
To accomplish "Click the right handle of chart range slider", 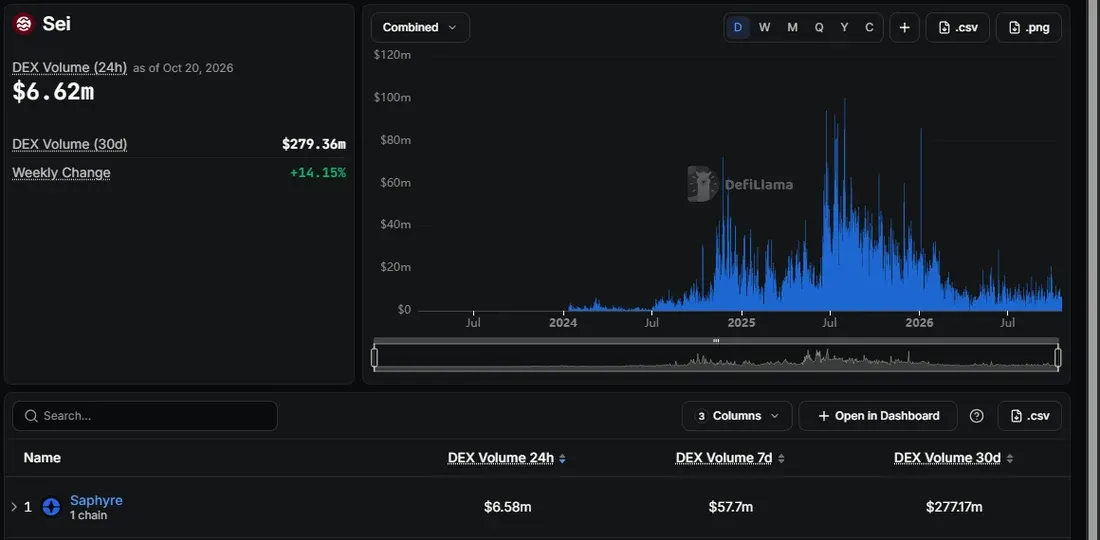I will (x=1058, y=358).
